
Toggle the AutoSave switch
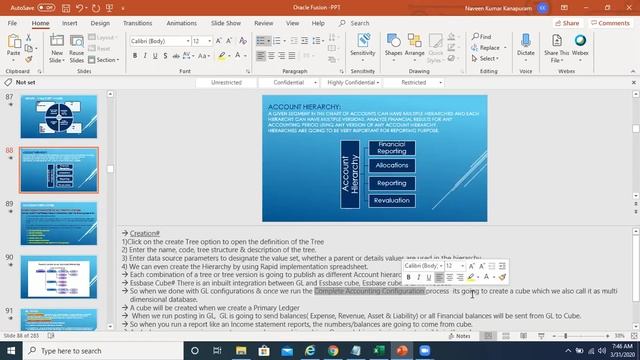click(x=46, y=8)
